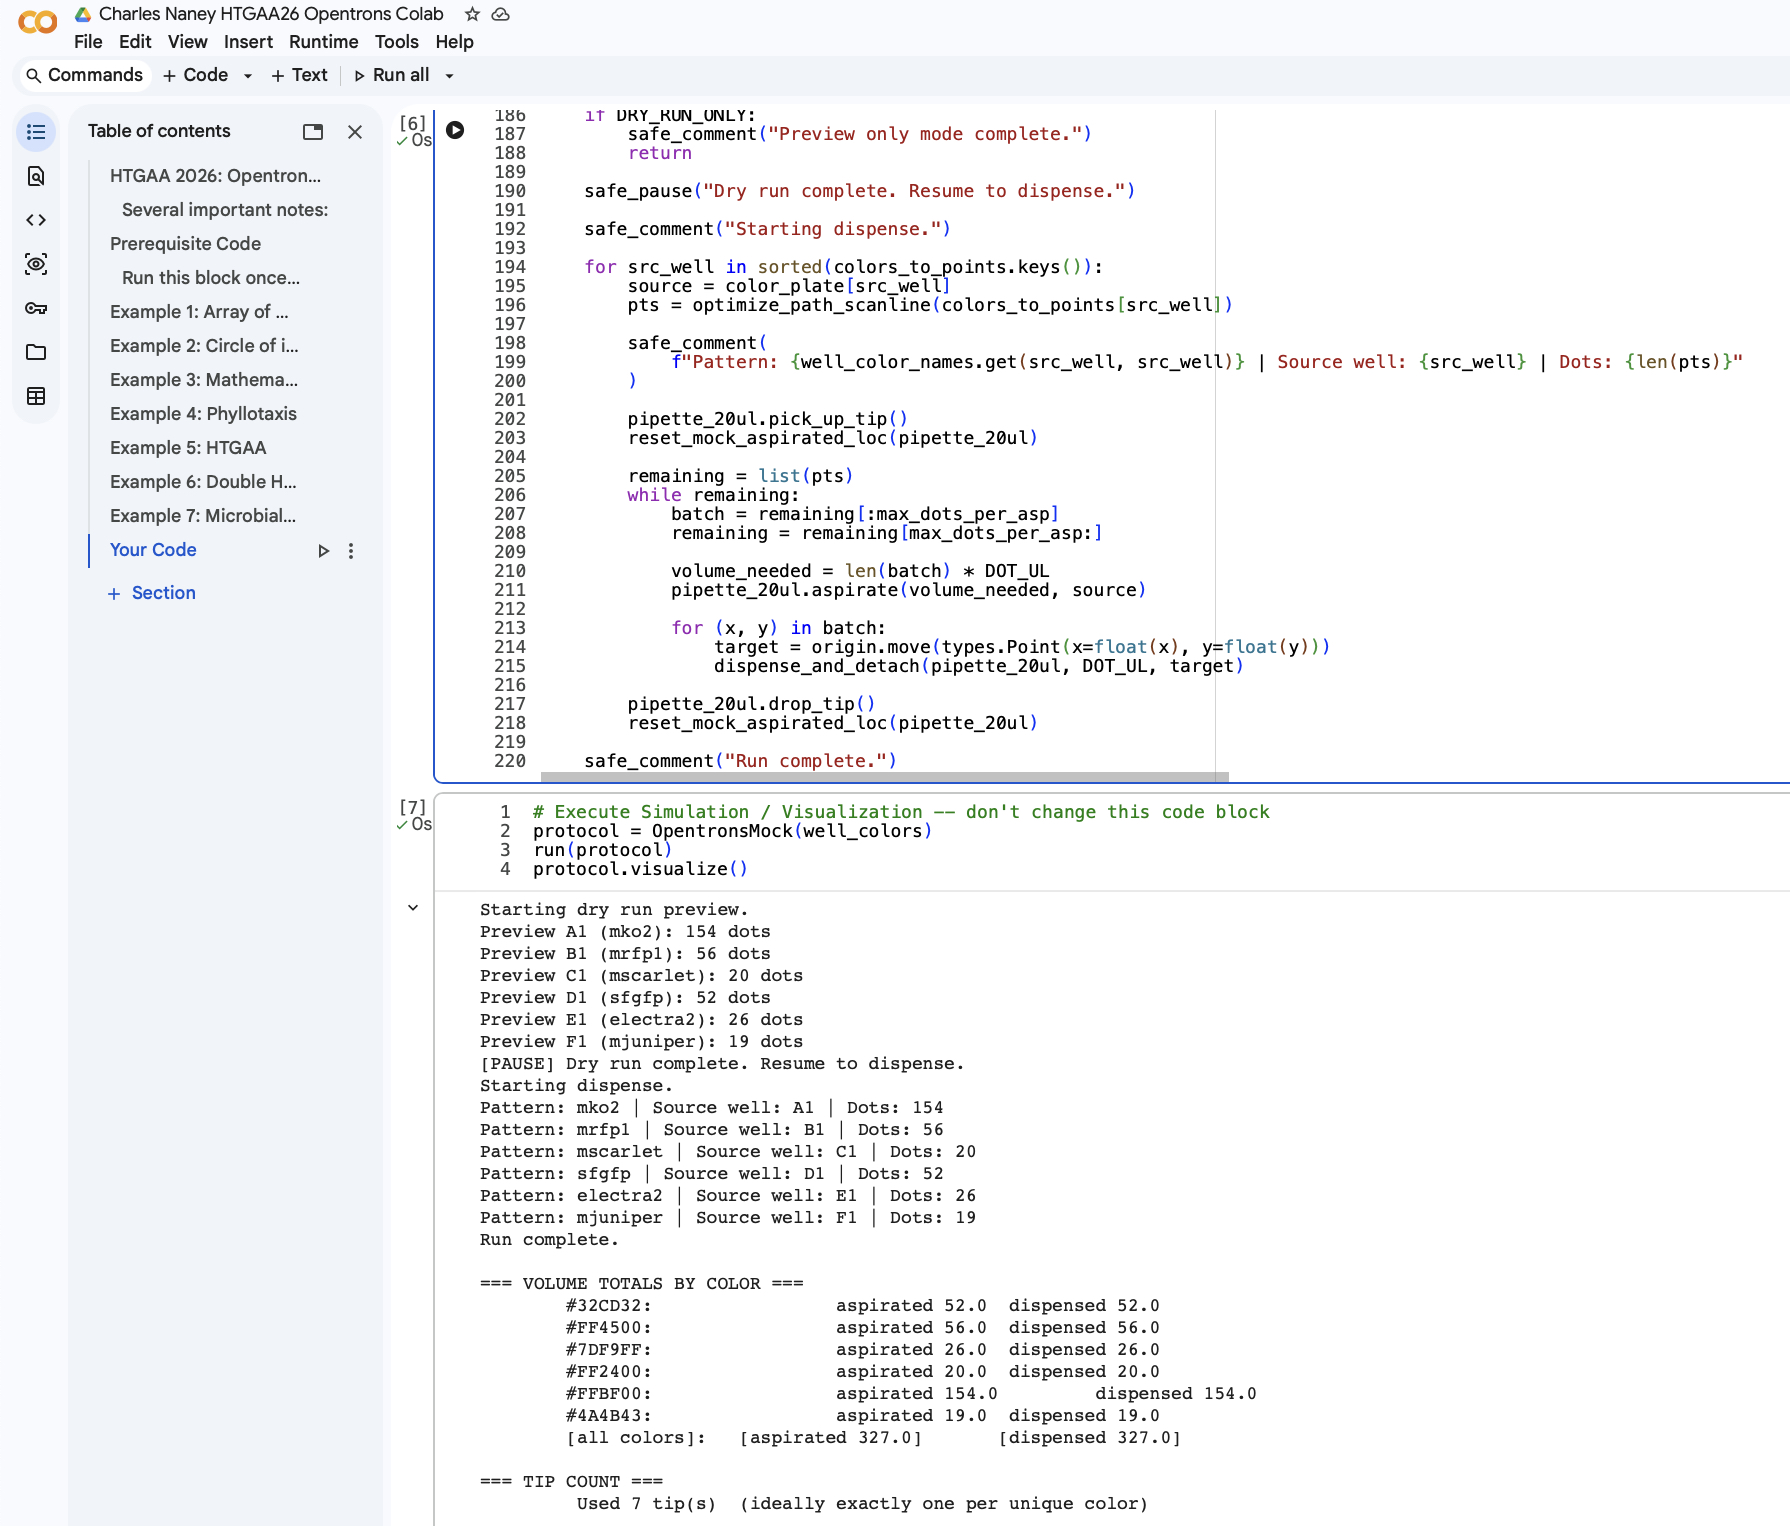This screenshot has height=1526, width=1790.
Task: Expand the Run all dropdown arrow
Action: click(450, 76)
